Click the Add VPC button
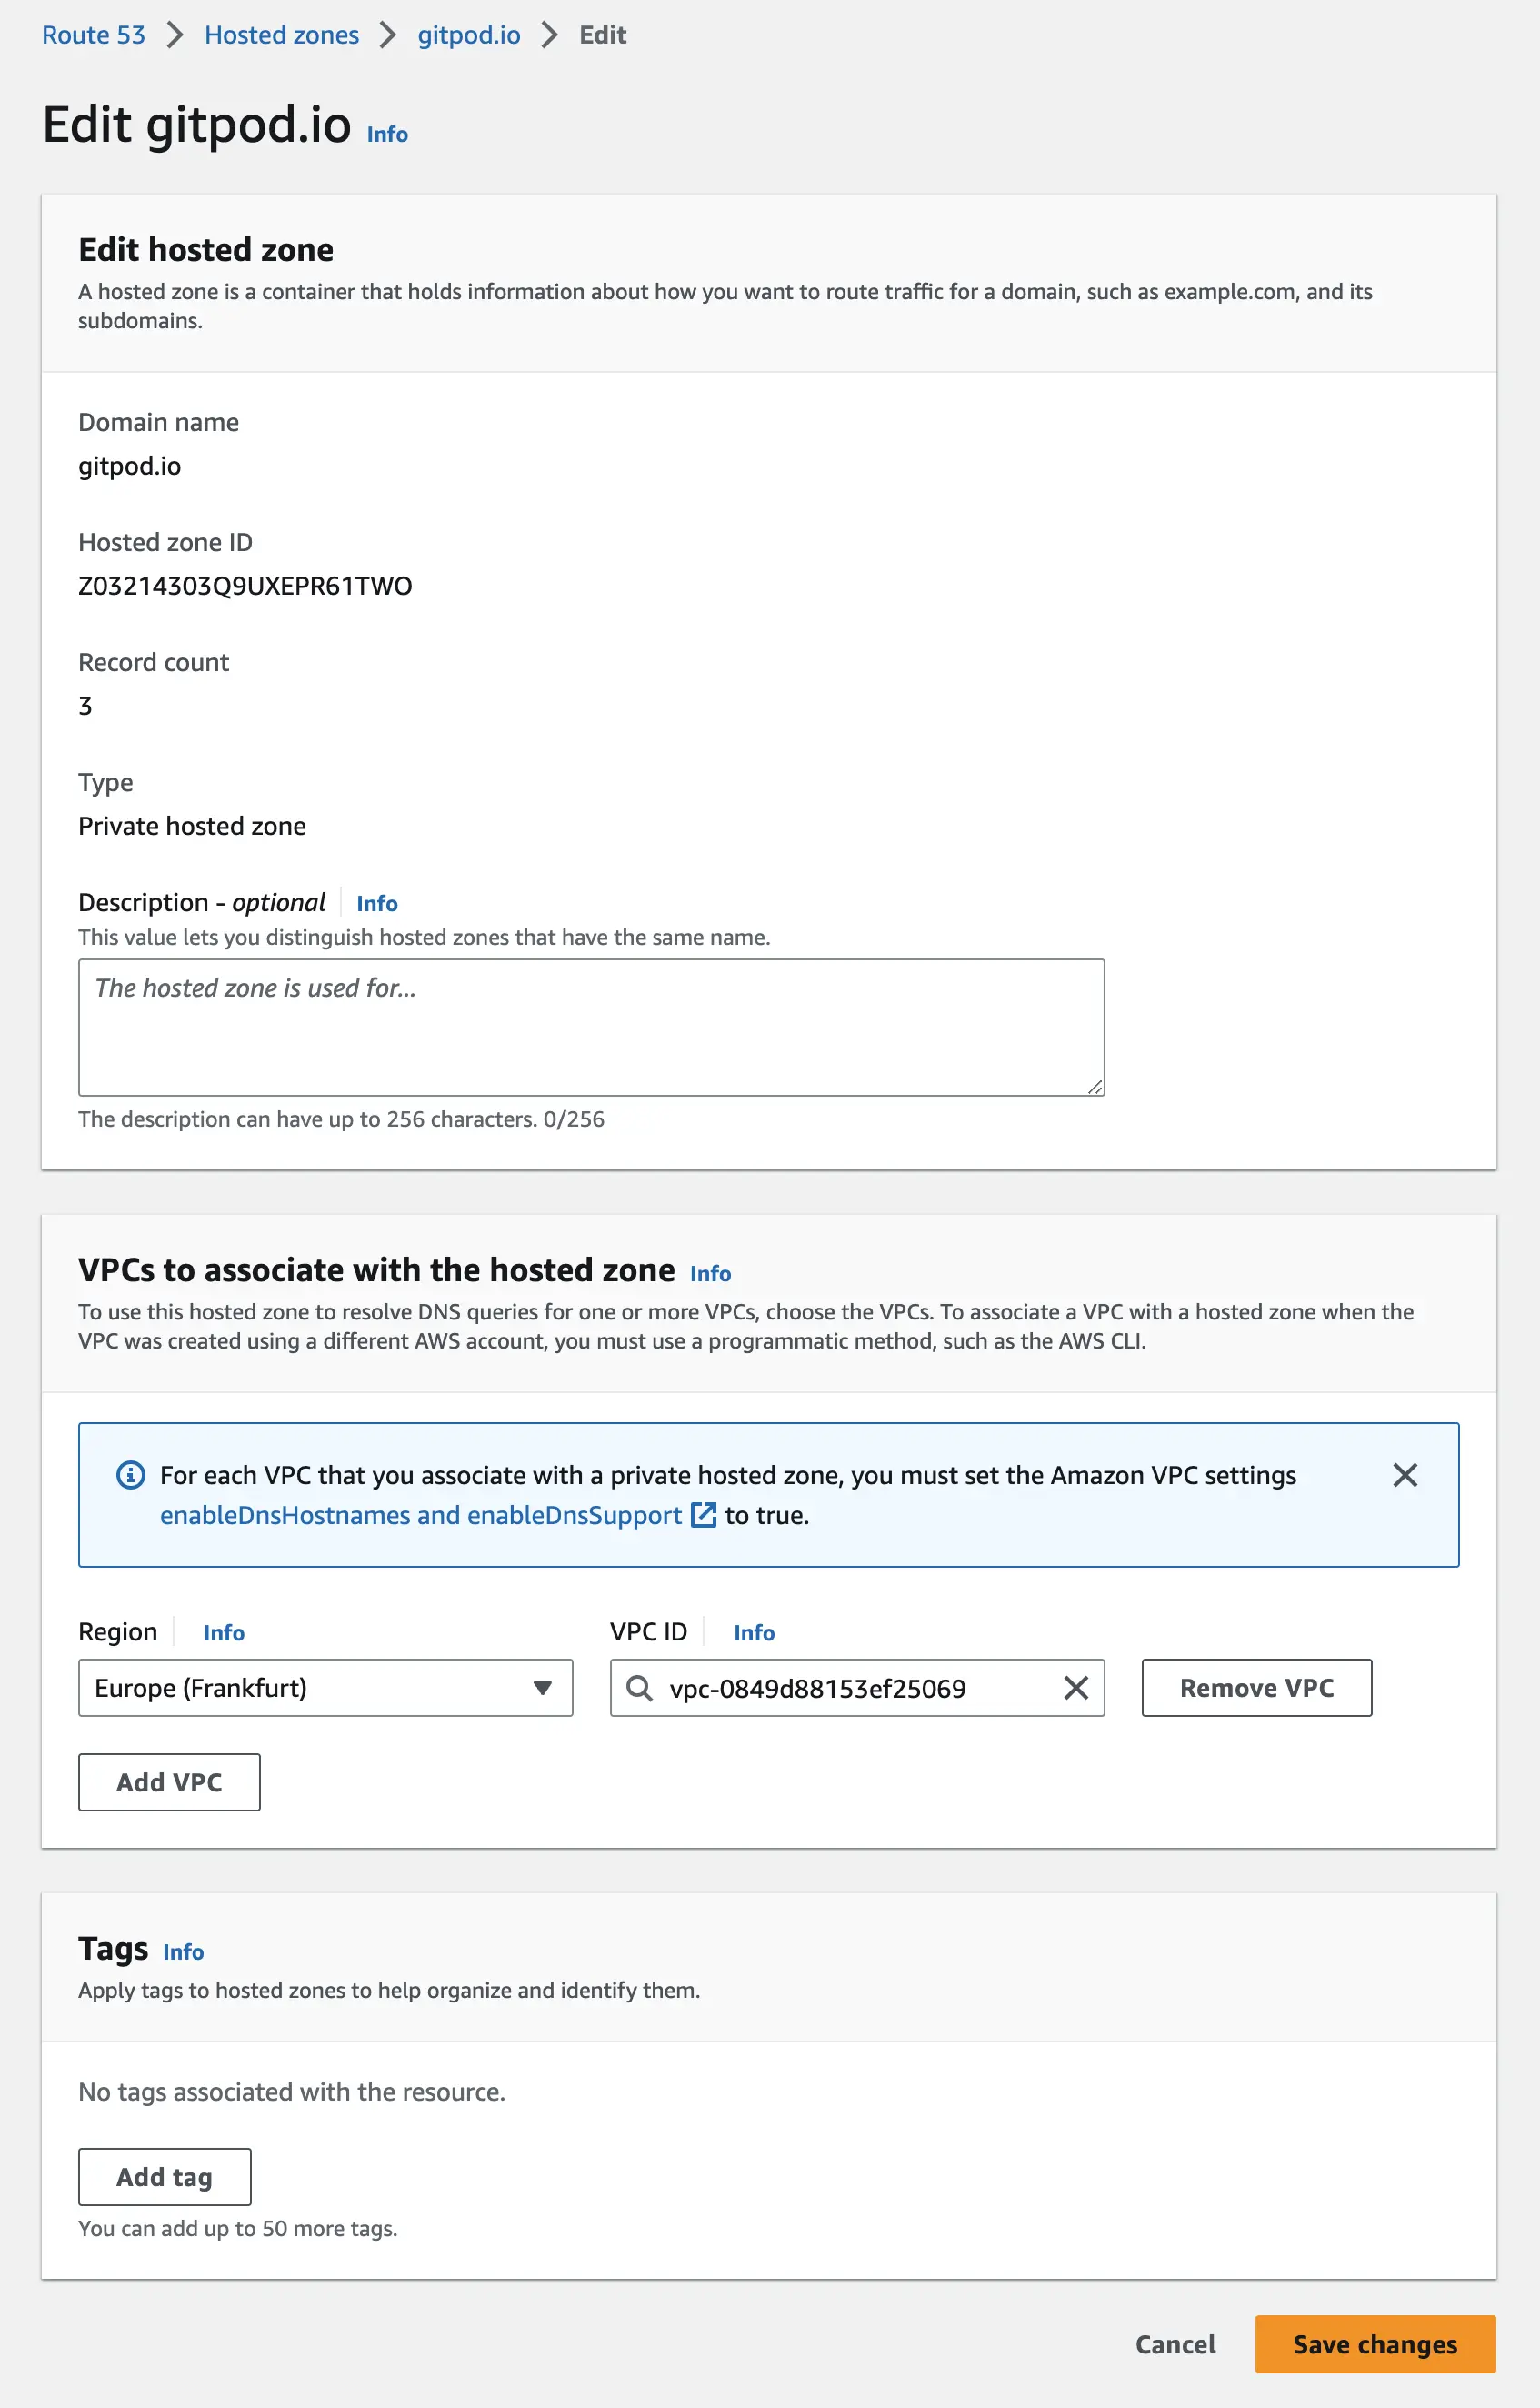This screenshot has height=2408, width=1540. click(x=169, y=1782)
